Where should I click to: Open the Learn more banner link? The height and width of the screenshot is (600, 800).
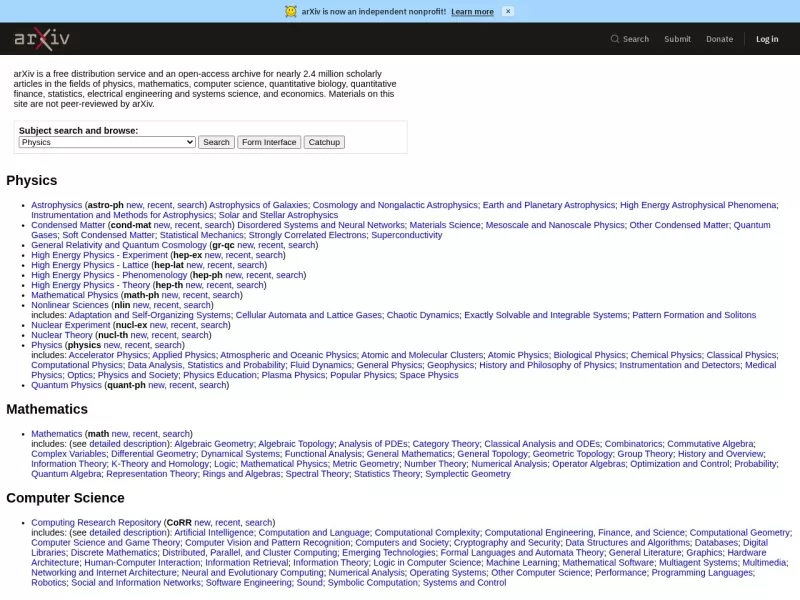pyautogui.click(x=472, y=12)
